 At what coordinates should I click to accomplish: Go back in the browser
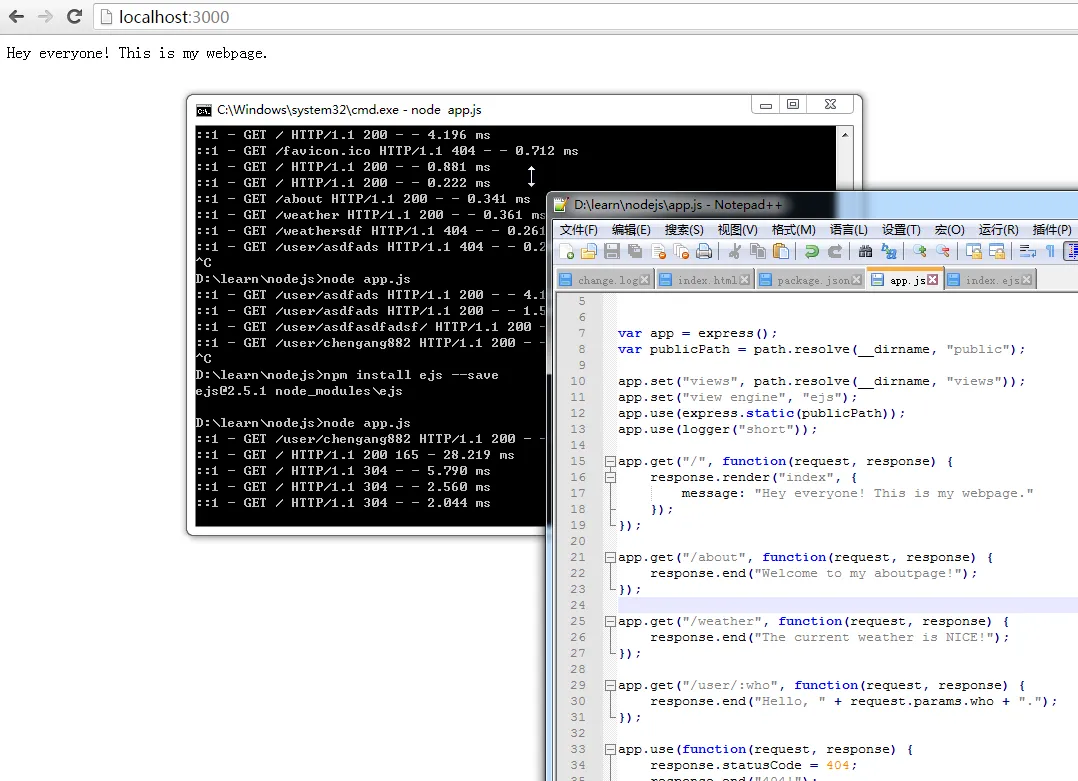[x=16, y=17]
